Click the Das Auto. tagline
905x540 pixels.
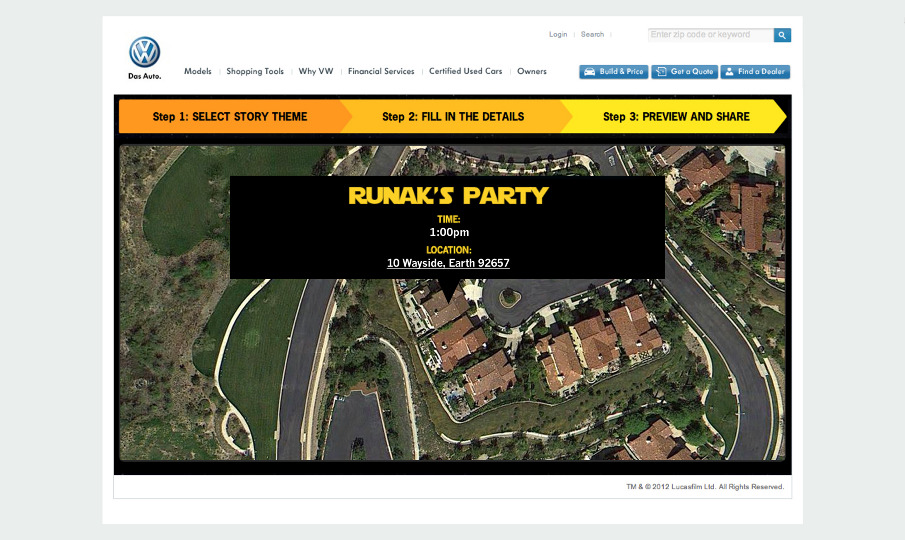[144, 76]
